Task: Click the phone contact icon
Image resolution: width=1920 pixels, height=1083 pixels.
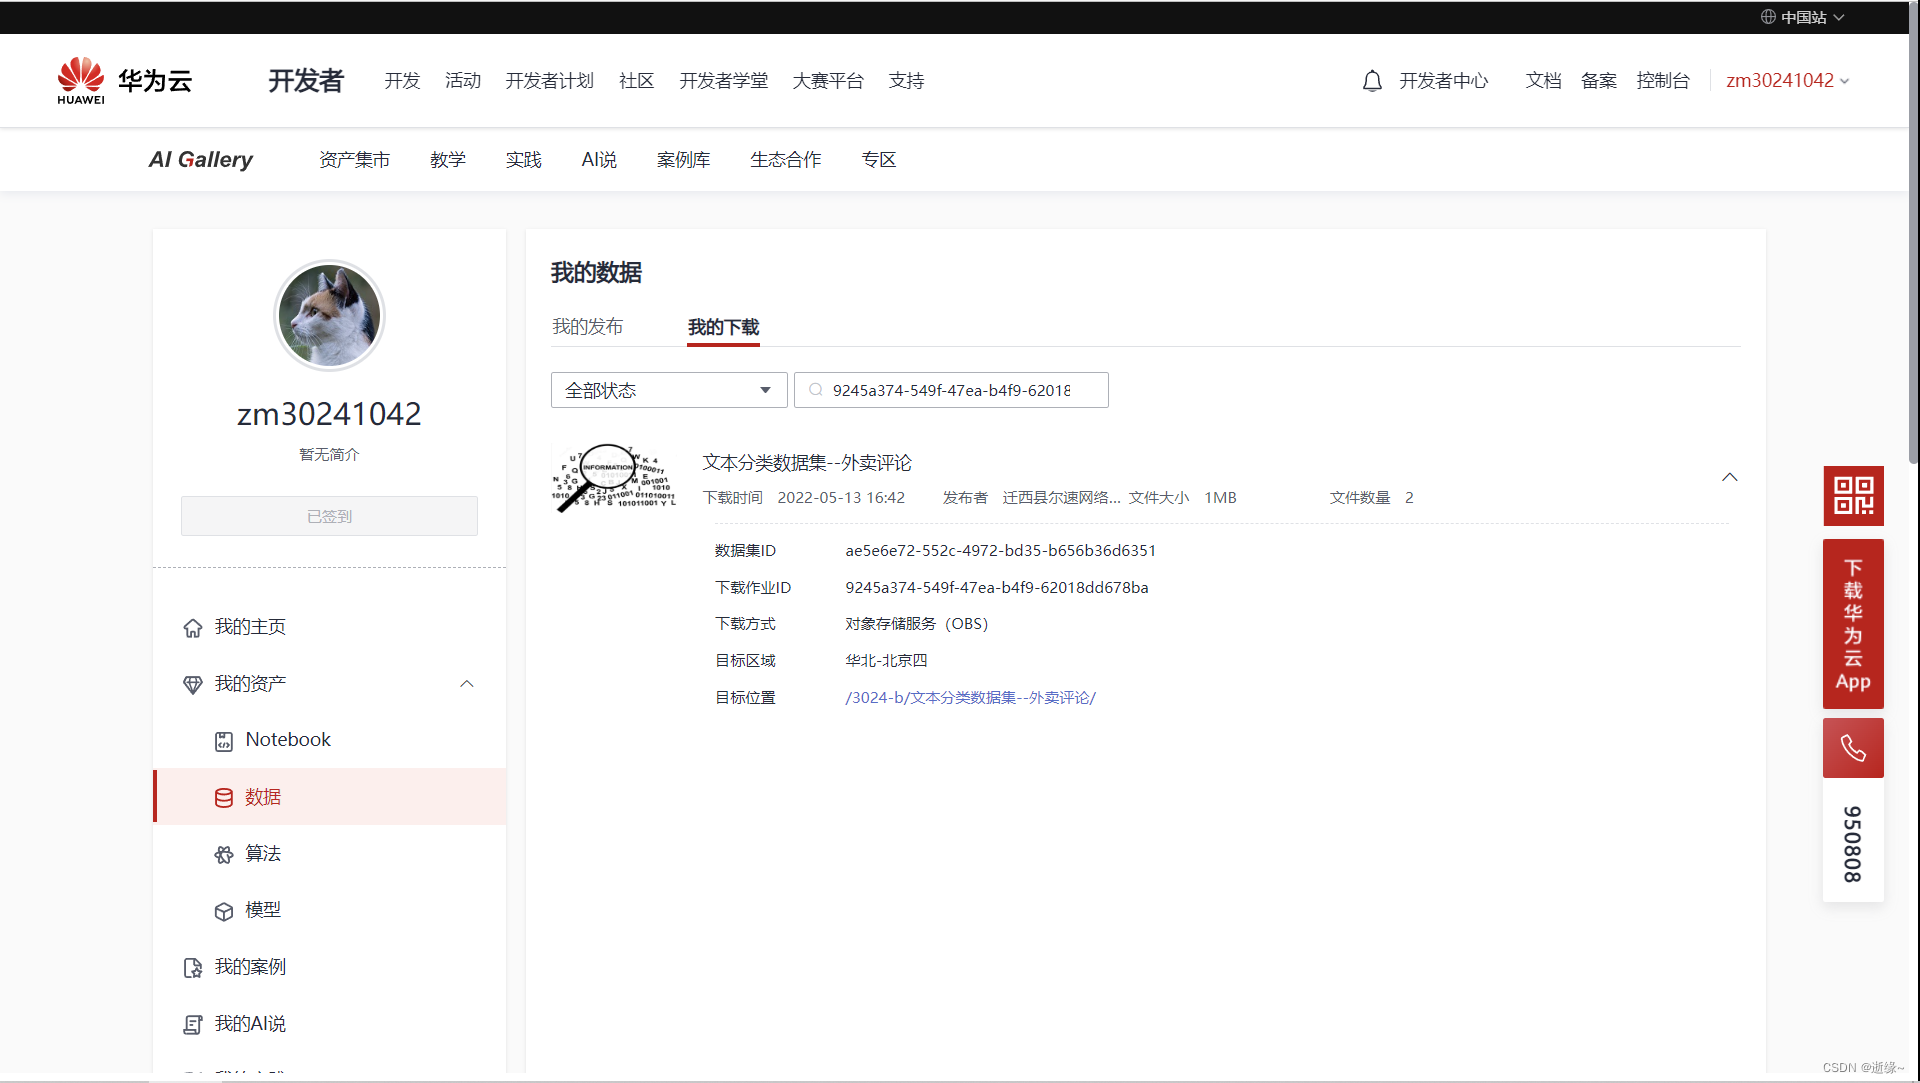Action: (1852, 748)
